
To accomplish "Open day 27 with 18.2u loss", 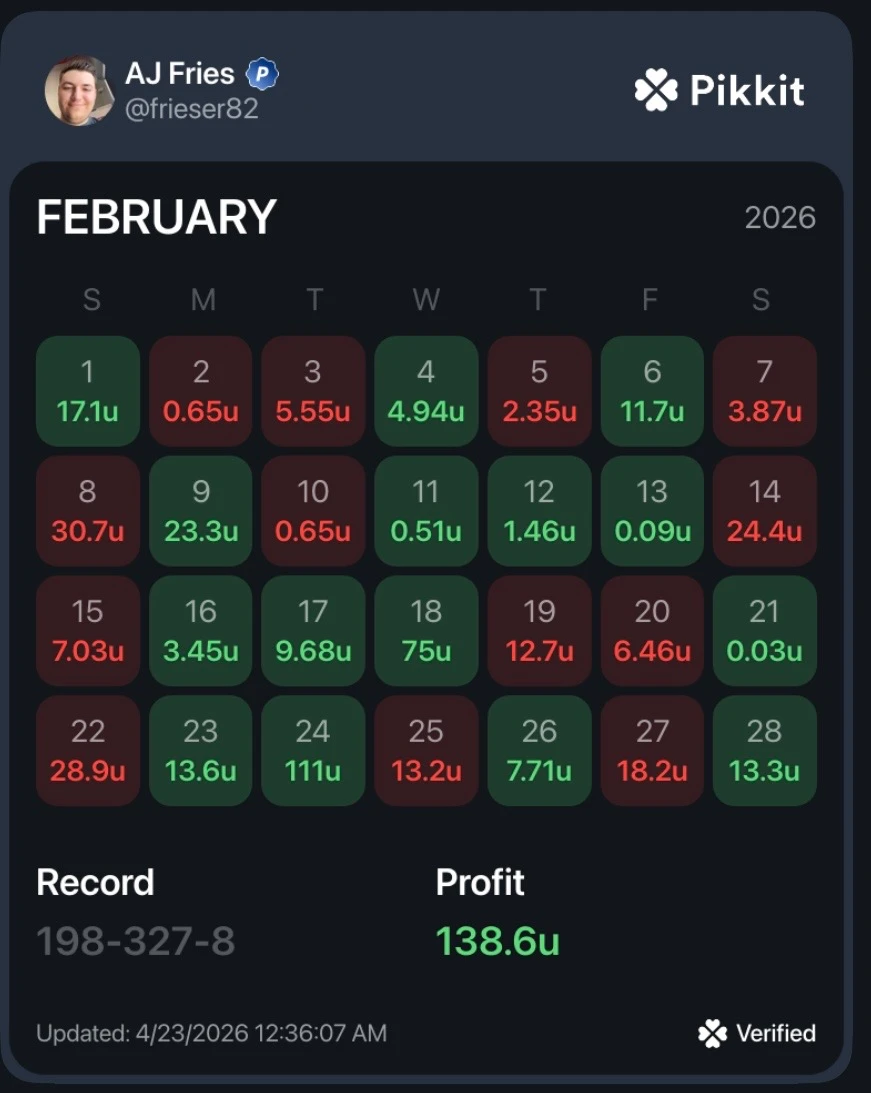I will (x=652, y=751).
